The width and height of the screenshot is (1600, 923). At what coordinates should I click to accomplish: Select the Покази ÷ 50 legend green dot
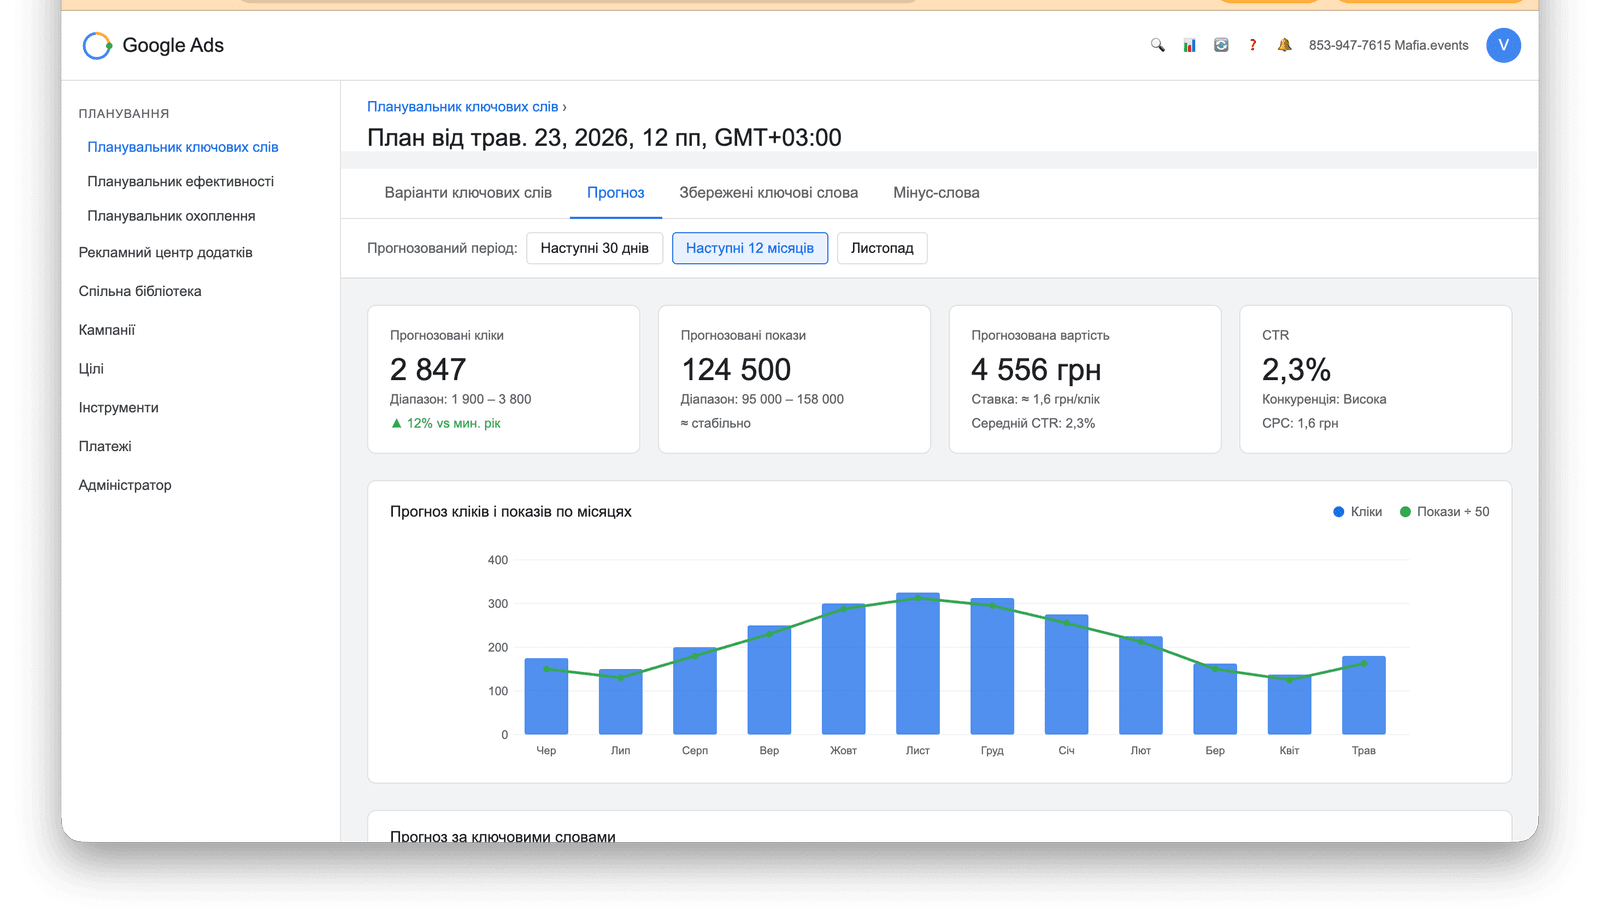tap(1405, 512)
